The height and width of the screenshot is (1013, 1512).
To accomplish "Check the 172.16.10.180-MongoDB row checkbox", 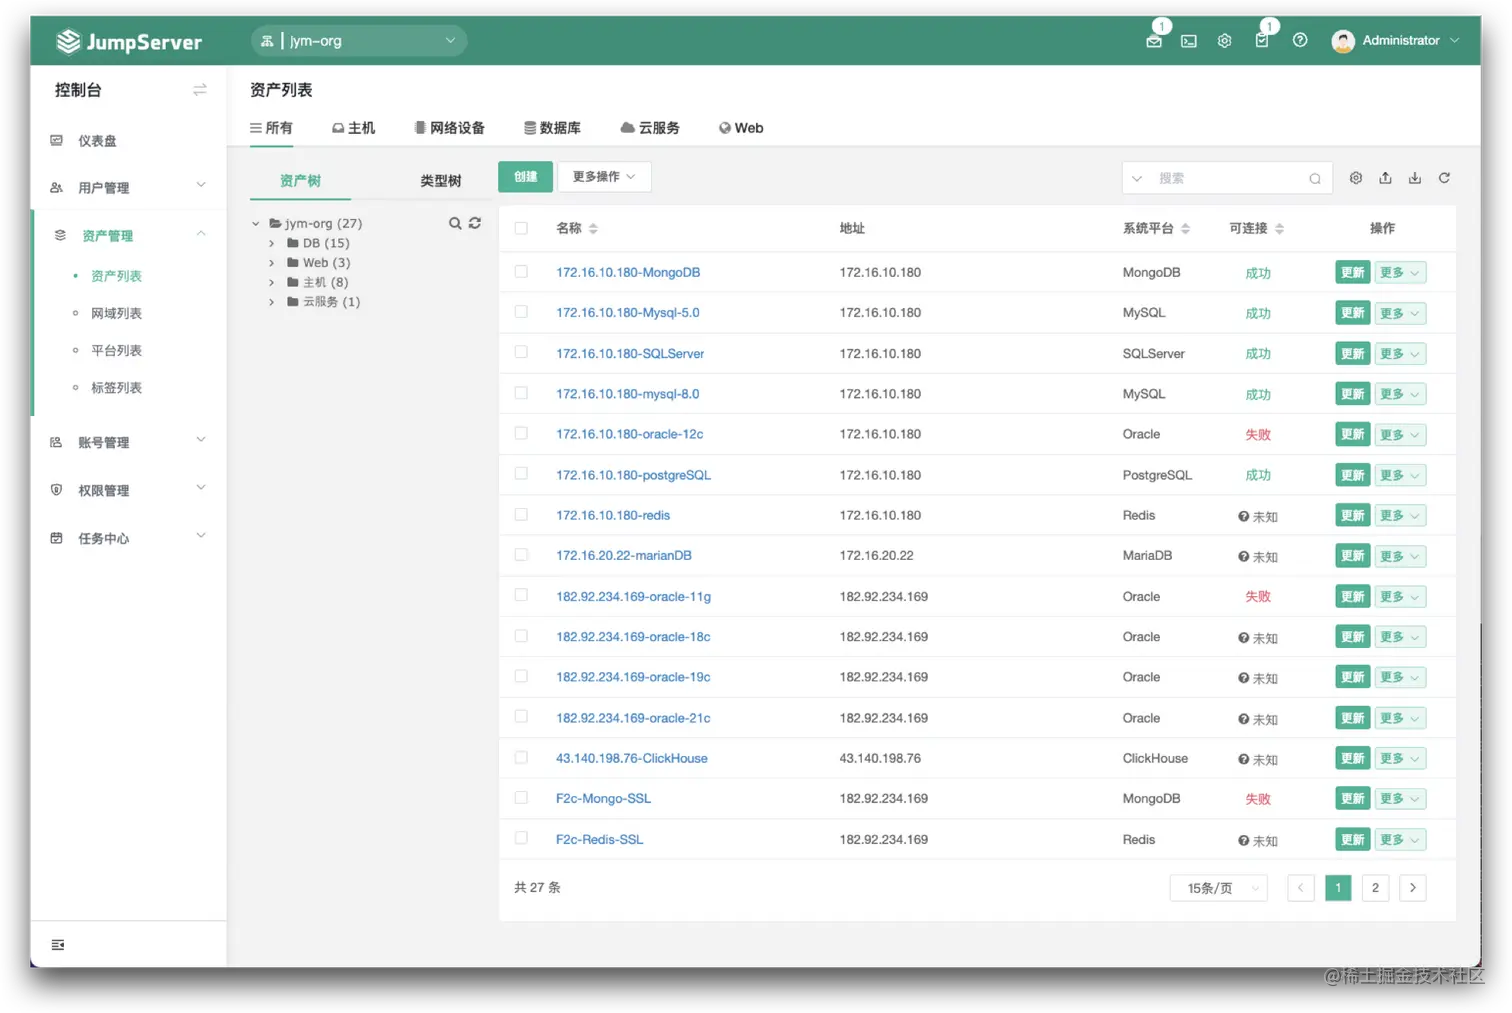I will point(521,271).
